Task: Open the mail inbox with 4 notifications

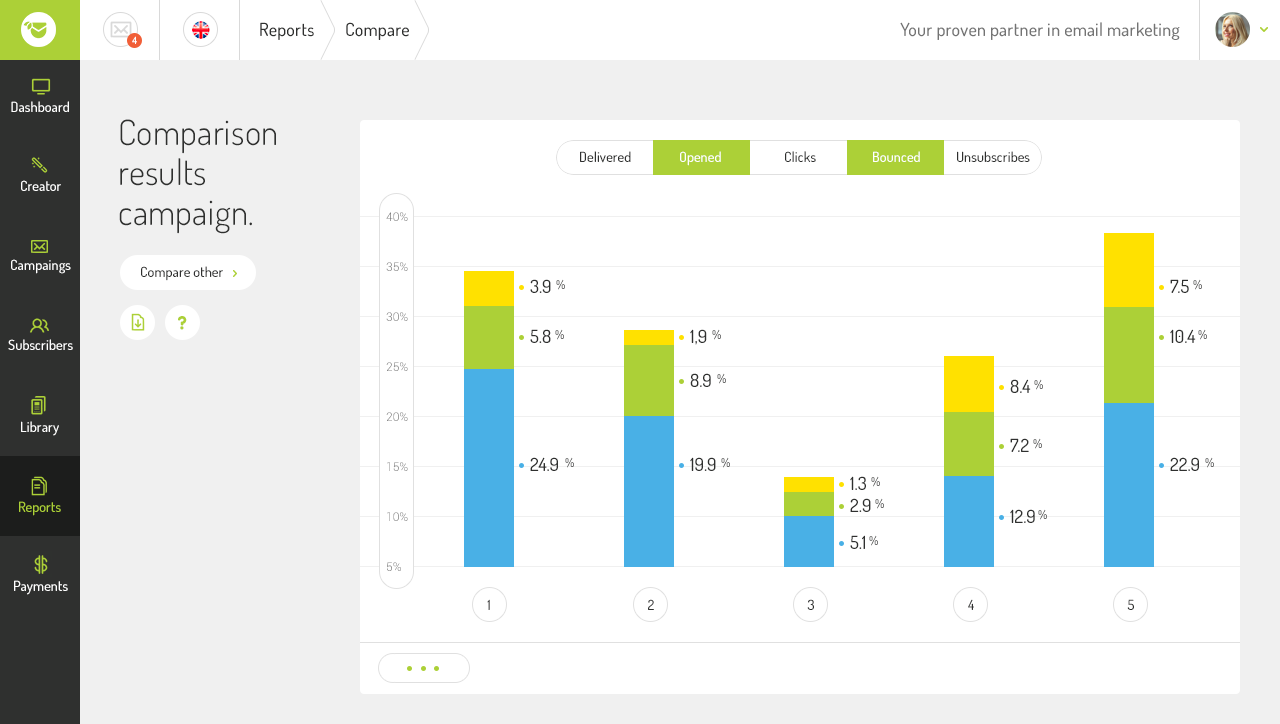Action: (121, 30)
